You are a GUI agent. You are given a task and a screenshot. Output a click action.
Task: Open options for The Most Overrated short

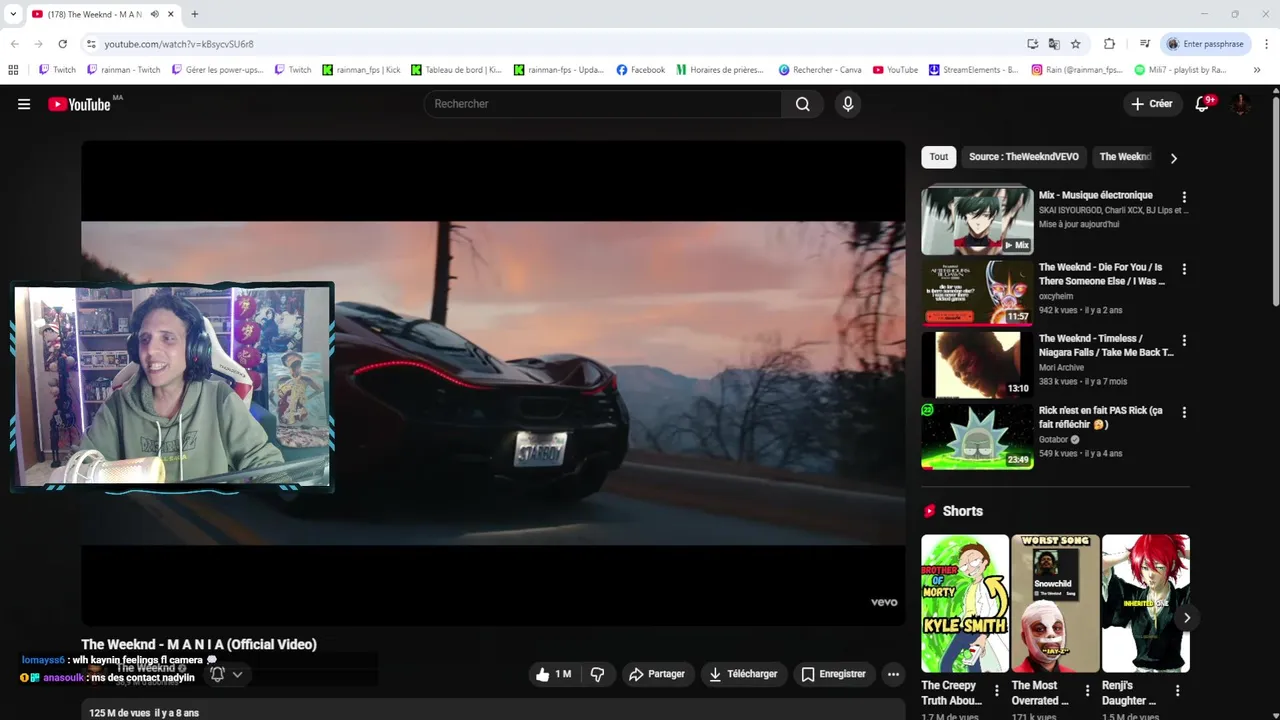click(x=1087, y=690)
